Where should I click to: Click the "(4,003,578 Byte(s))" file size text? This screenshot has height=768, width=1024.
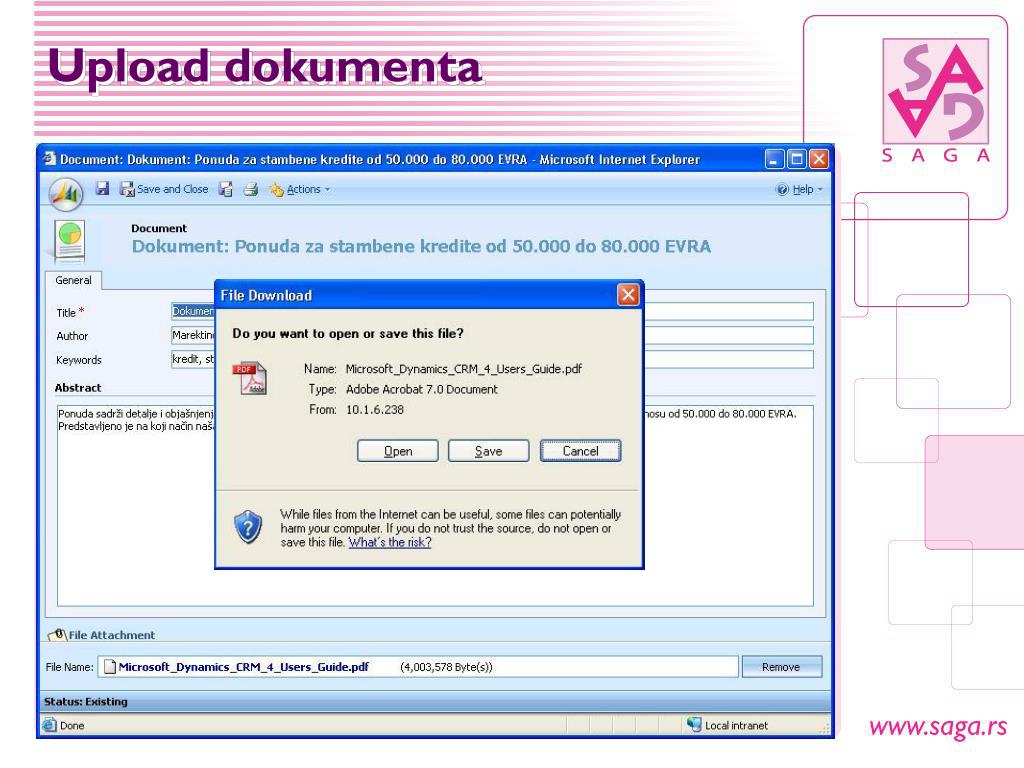click(x=446, y=667)
